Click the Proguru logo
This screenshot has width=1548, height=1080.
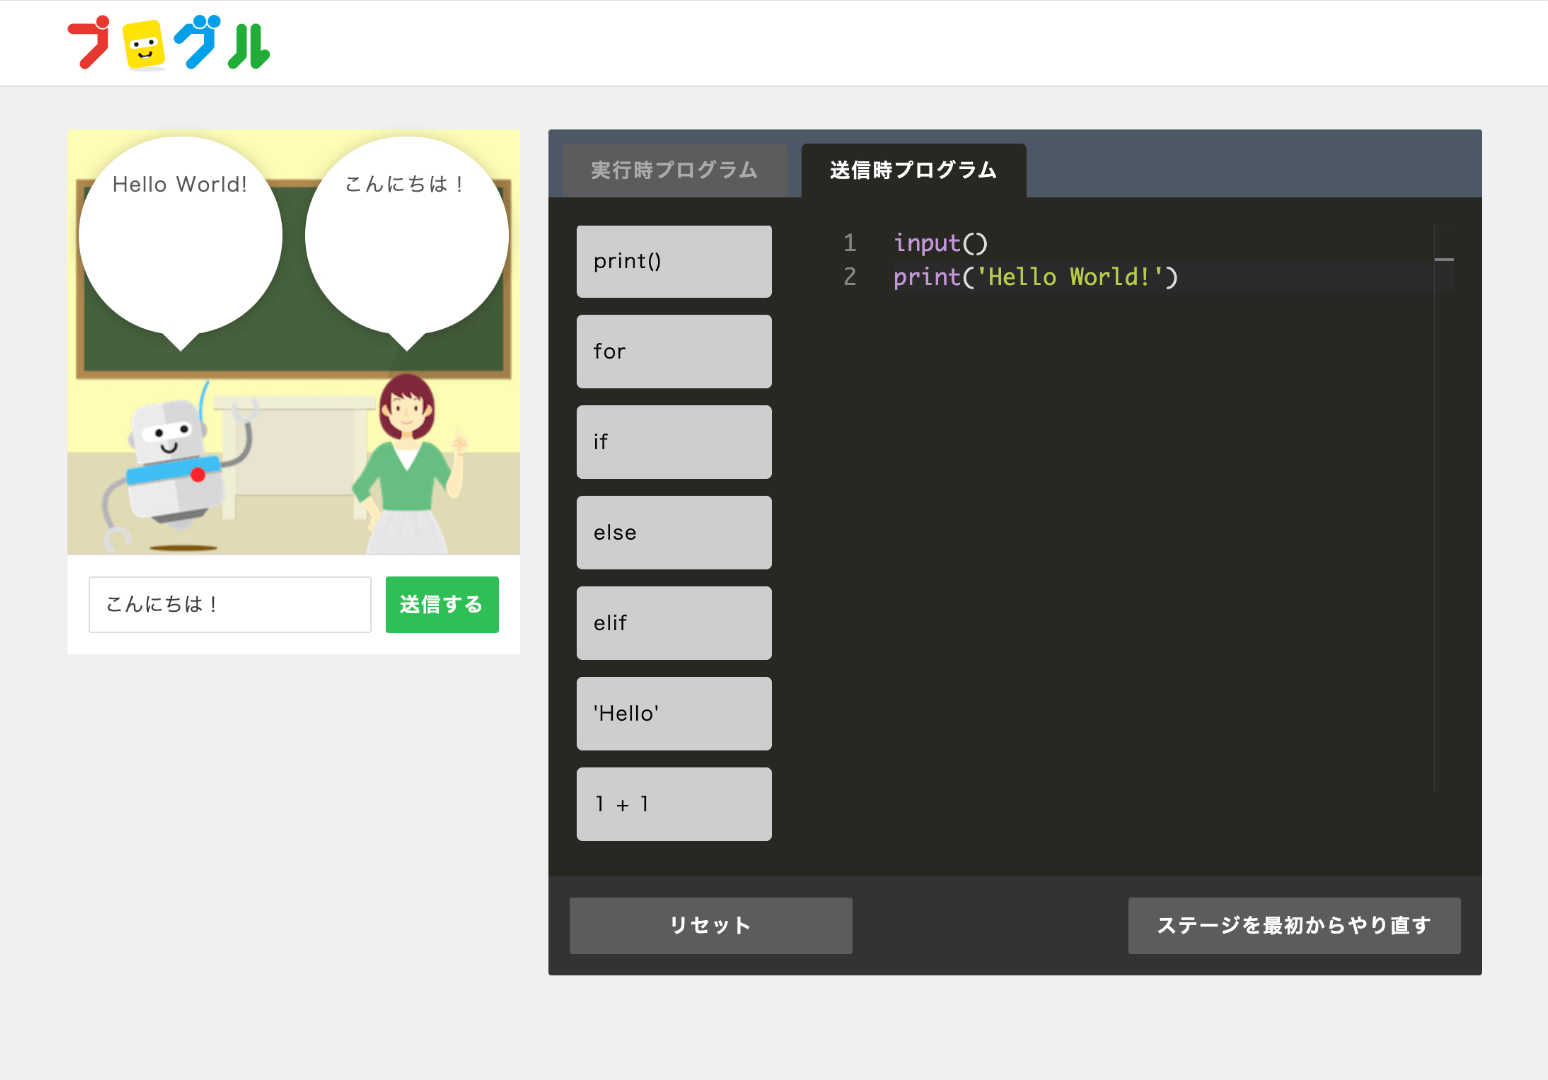click(x=169, y=44)
